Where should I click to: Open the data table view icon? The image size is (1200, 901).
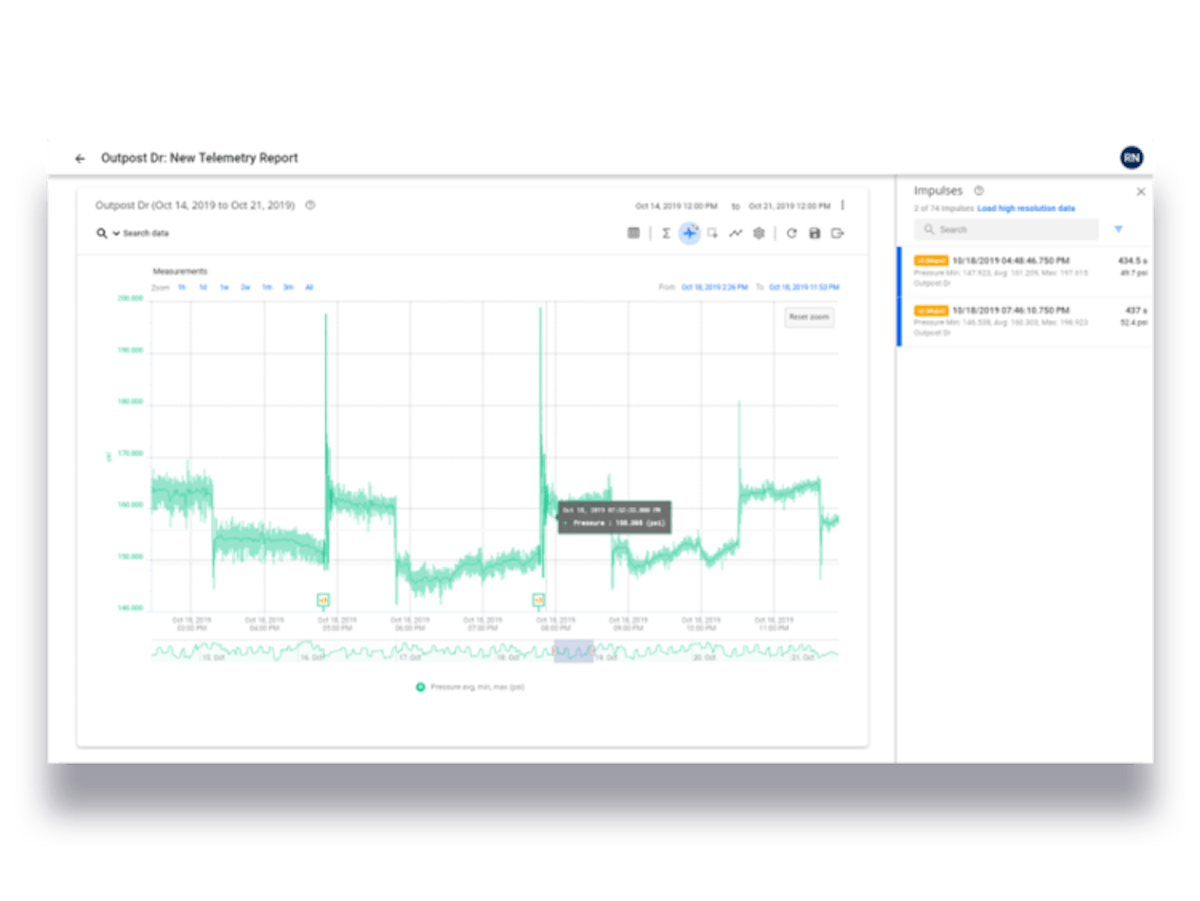click(633, 233)
